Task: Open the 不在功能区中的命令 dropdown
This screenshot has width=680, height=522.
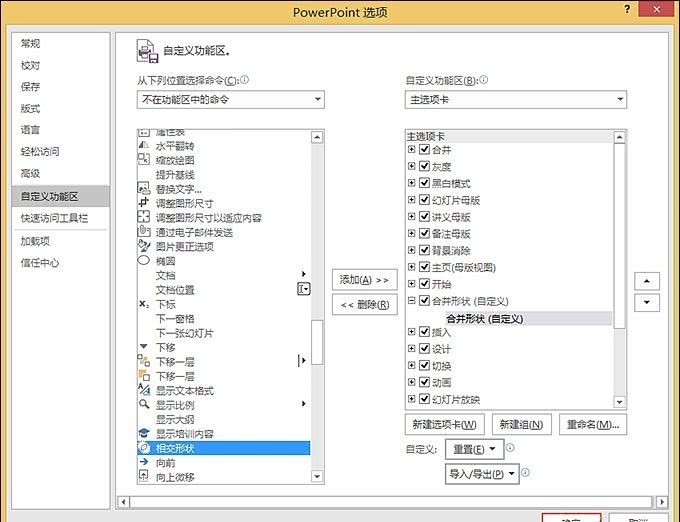Action: coord(230,99)
